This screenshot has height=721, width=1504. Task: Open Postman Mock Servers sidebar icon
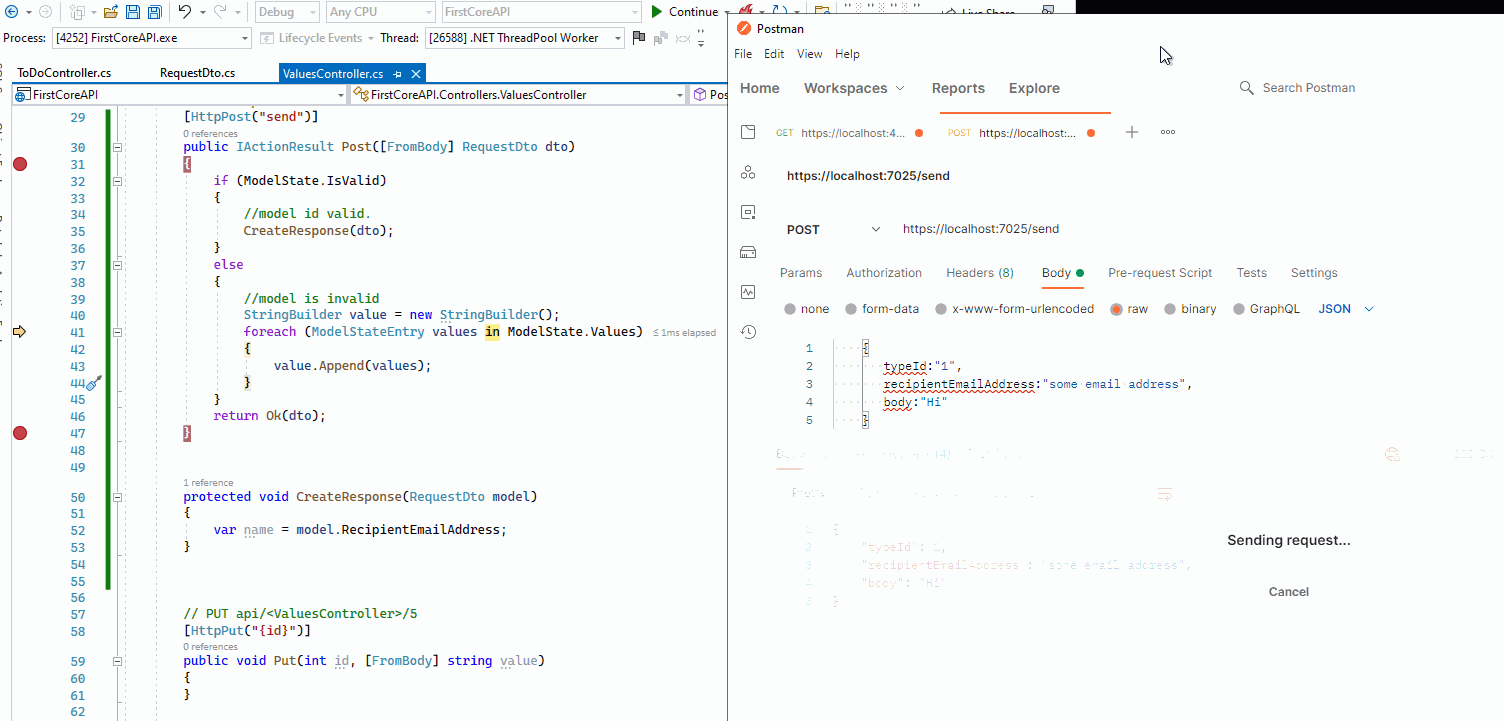748,252
